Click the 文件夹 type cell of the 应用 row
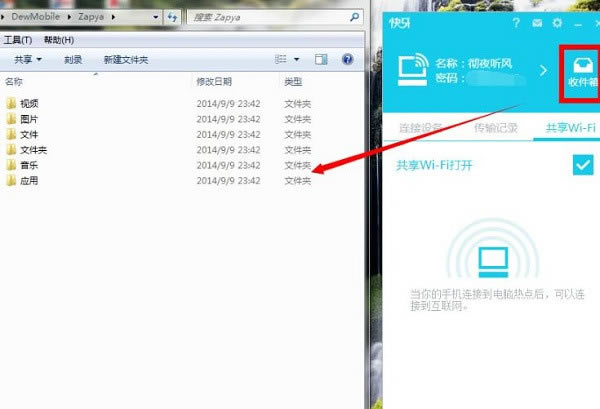The image size is (600, 409). pyautogui.click(x=298, y=181)
